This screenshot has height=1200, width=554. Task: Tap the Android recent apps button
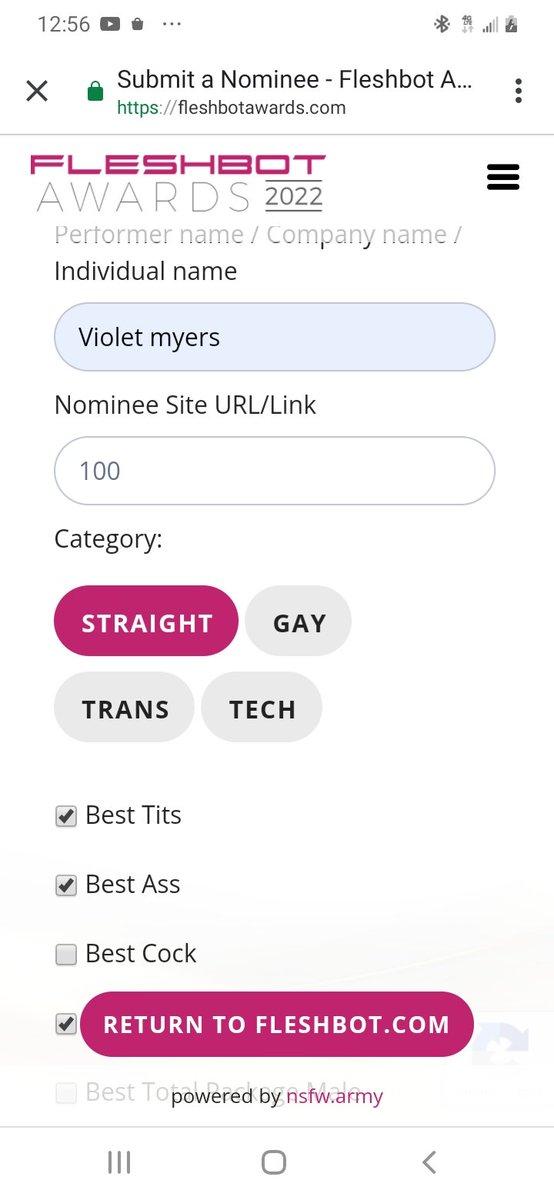pos(119,1162)
